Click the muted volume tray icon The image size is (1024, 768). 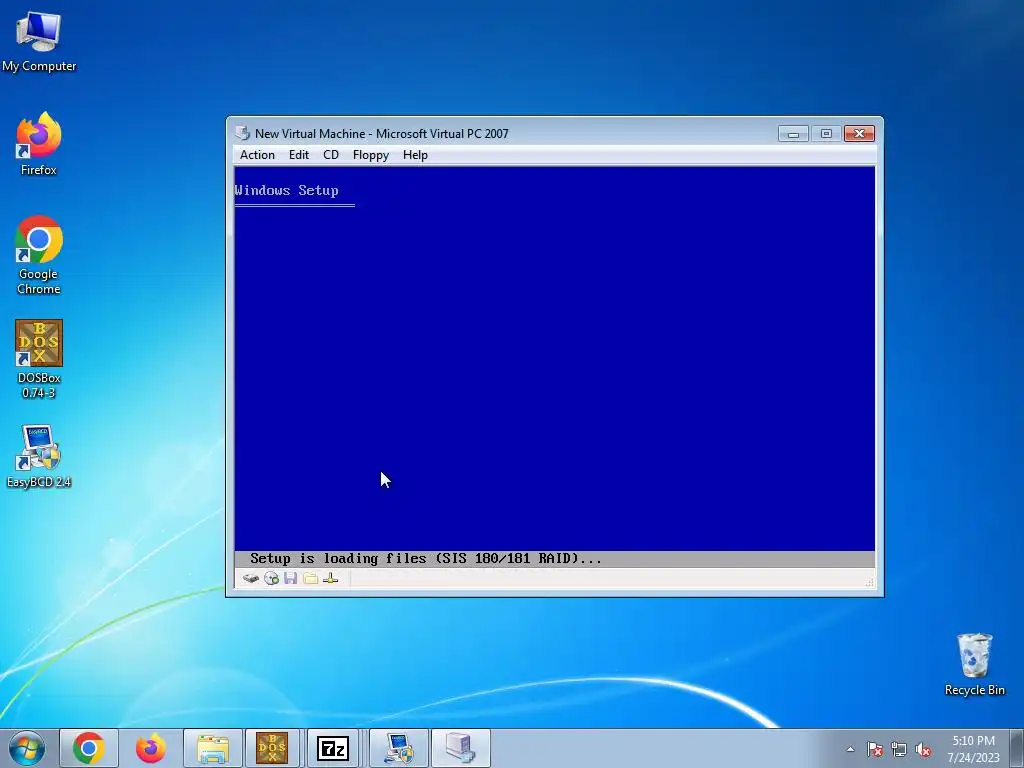click(x=923, y=749)
